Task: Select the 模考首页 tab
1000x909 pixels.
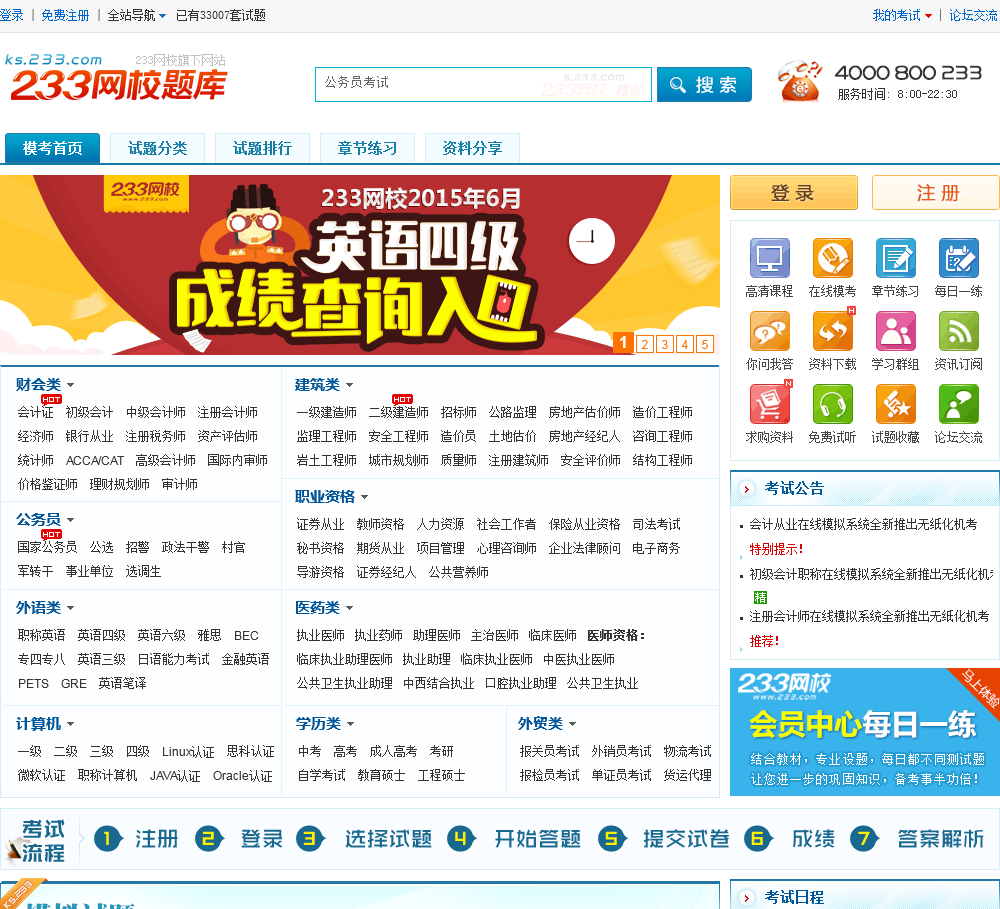Action: [x=52, y=148]
